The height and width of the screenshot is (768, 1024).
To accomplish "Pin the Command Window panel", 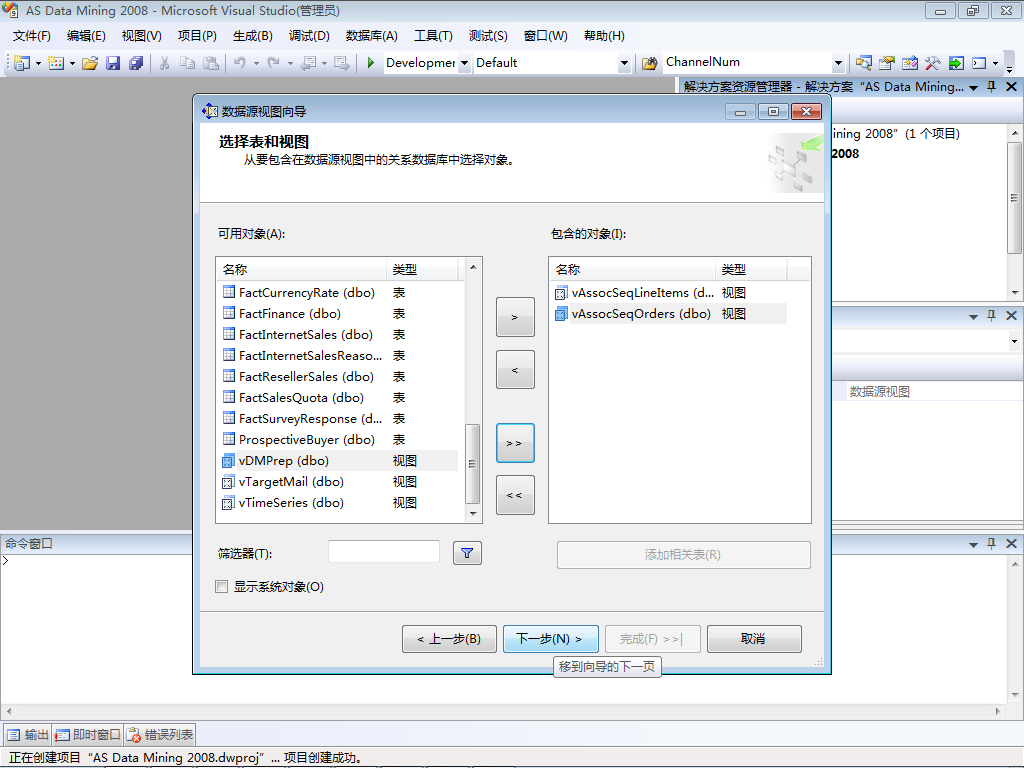I will coord(991,543).
